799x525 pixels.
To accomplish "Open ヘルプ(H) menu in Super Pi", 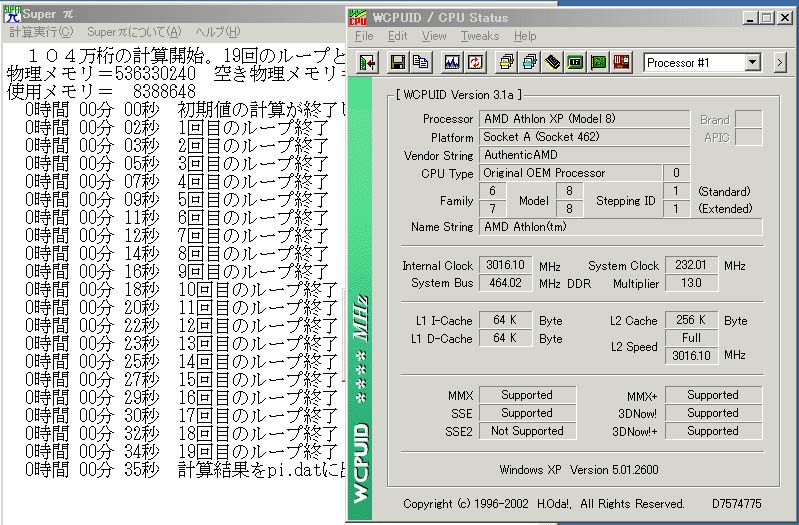I will (218, 32).
